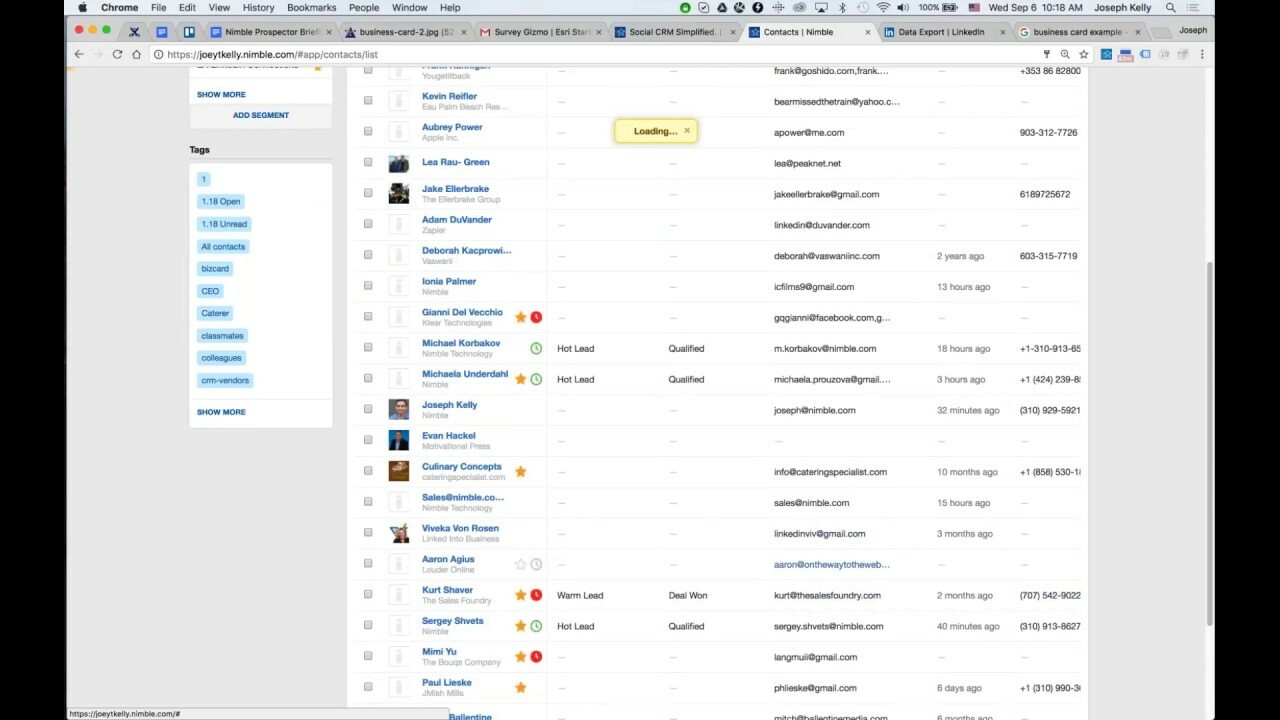Star Aaron Agius as important
1280x720 pixels.
[x=520, y=563]
